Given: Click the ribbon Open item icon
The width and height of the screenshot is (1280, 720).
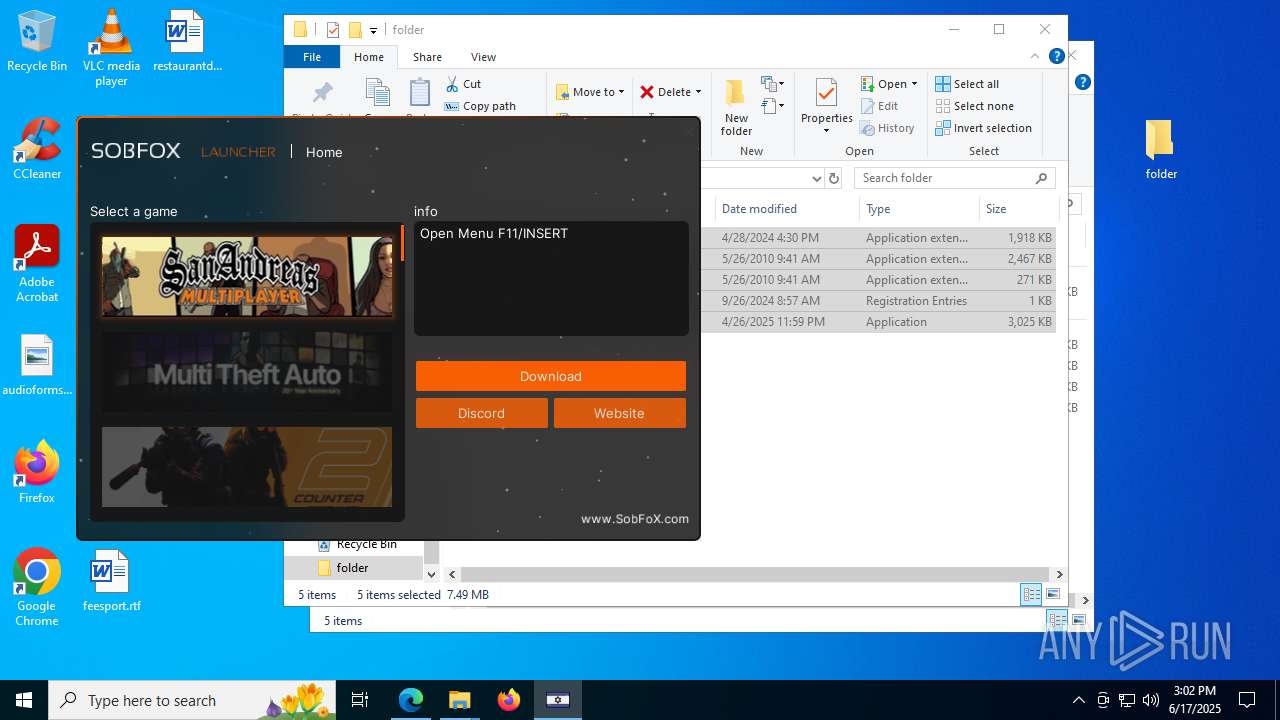Looking at the screenshot, I should click(868, 84).
